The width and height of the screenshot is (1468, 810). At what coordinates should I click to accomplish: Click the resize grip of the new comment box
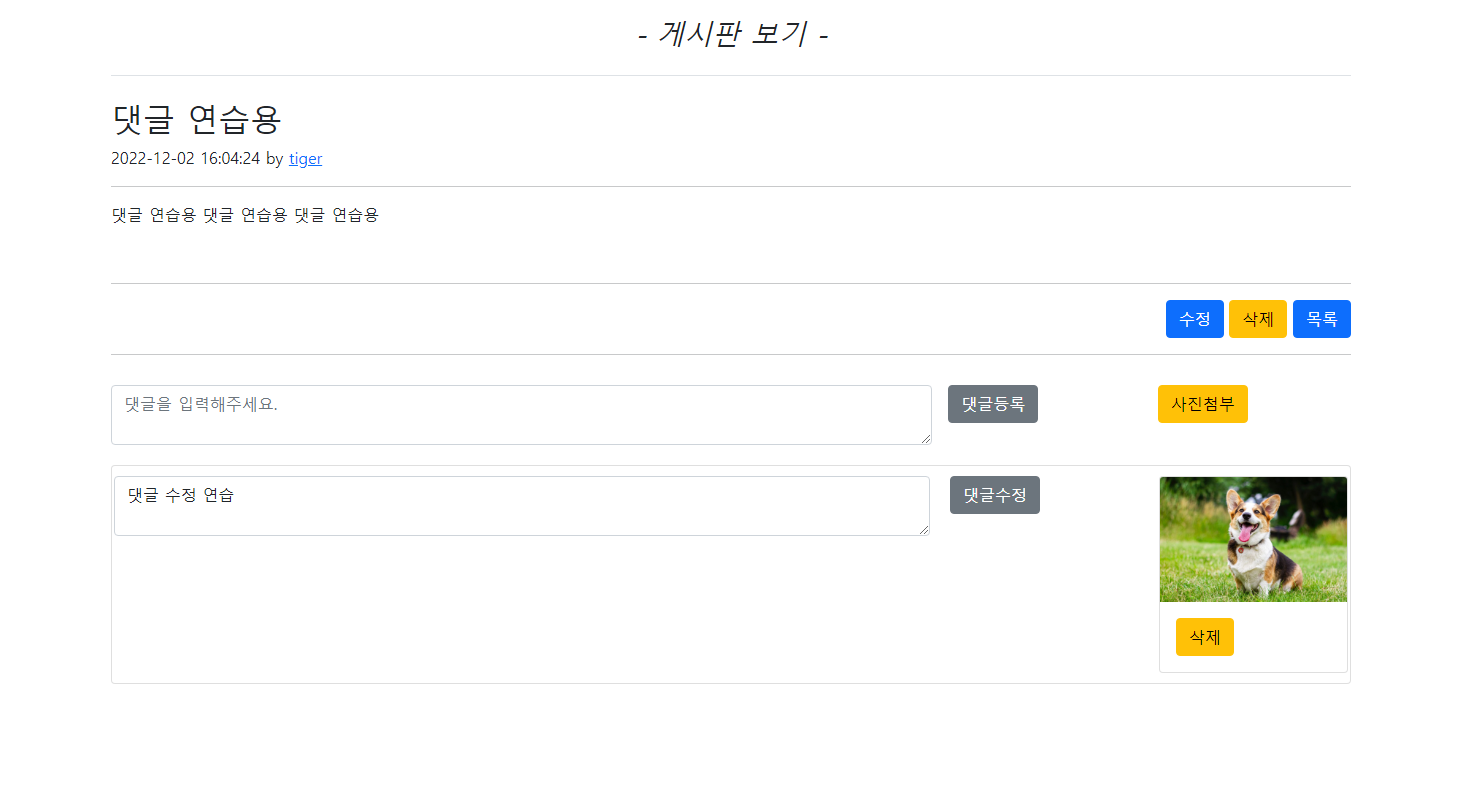click(x=925, y=438)
